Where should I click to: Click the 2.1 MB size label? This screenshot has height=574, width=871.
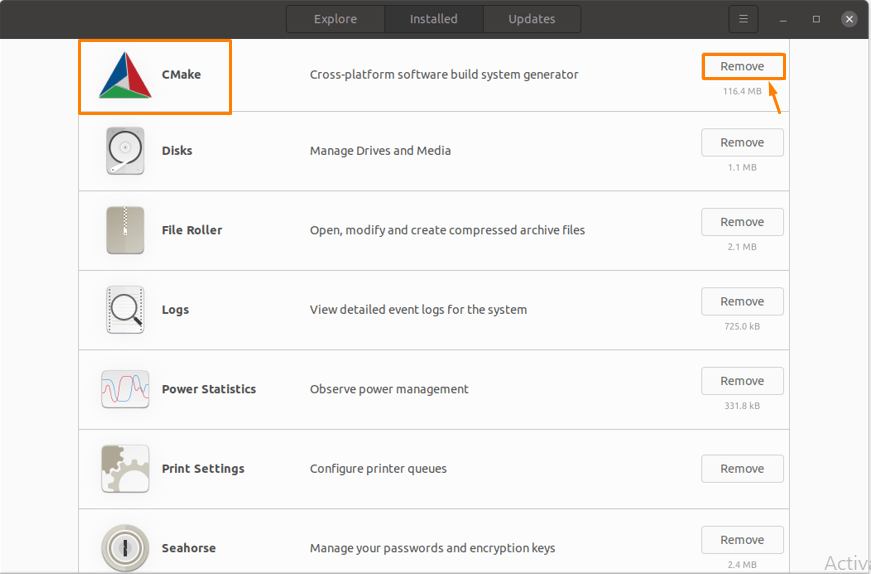[742, 247]
